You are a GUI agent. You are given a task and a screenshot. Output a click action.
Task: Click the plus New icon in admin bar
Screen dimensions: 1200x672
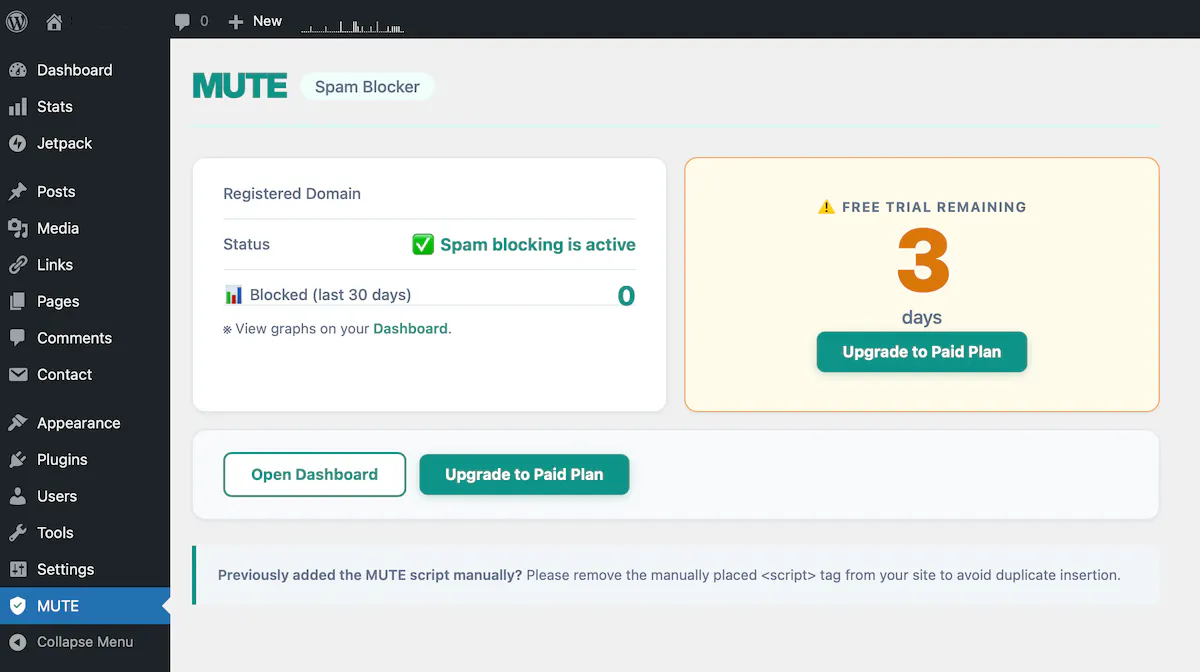click(236, 21)
